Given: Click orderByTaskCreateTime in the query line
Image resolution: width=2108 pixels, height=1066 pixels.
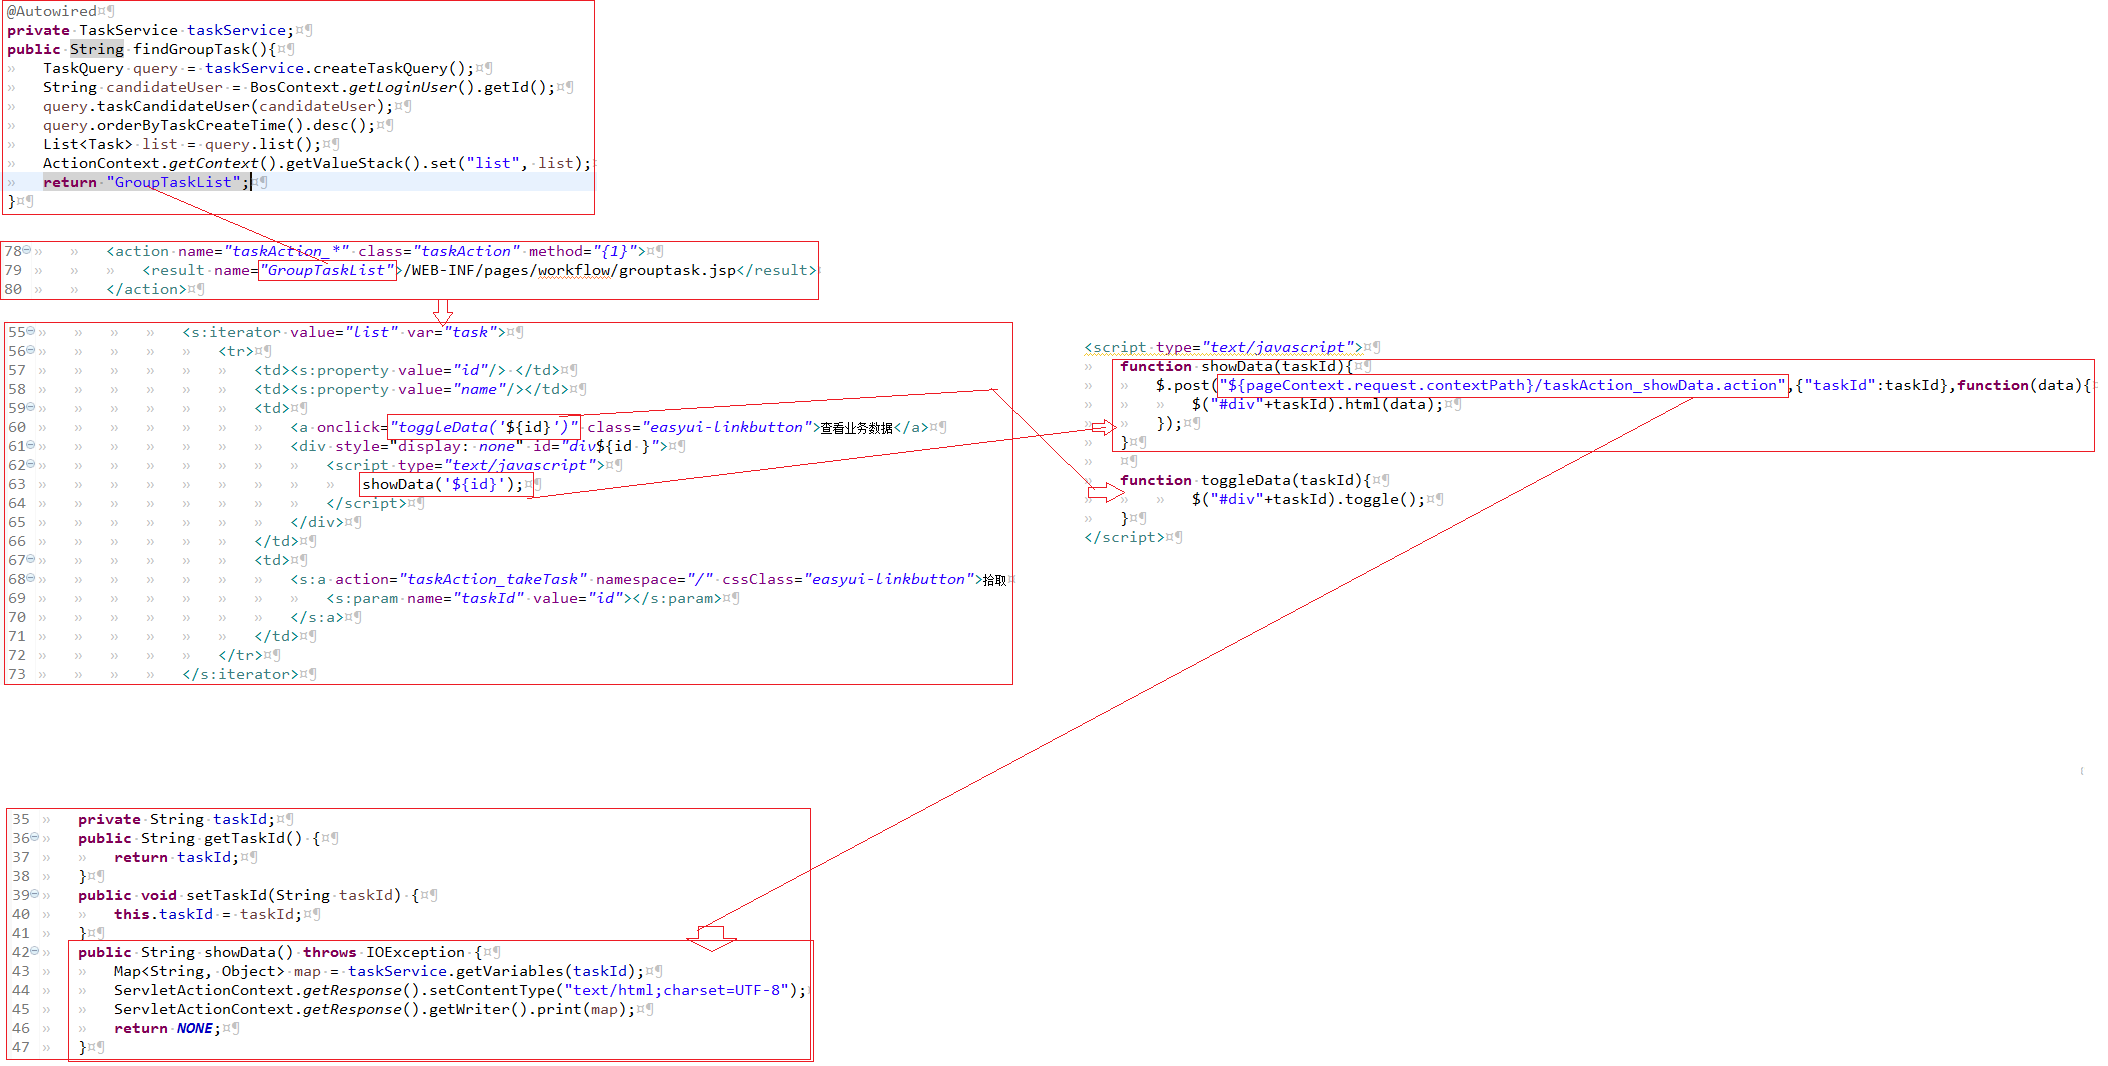Looking at the screenshot, I should pyautogui.click(x=192, y=125).
